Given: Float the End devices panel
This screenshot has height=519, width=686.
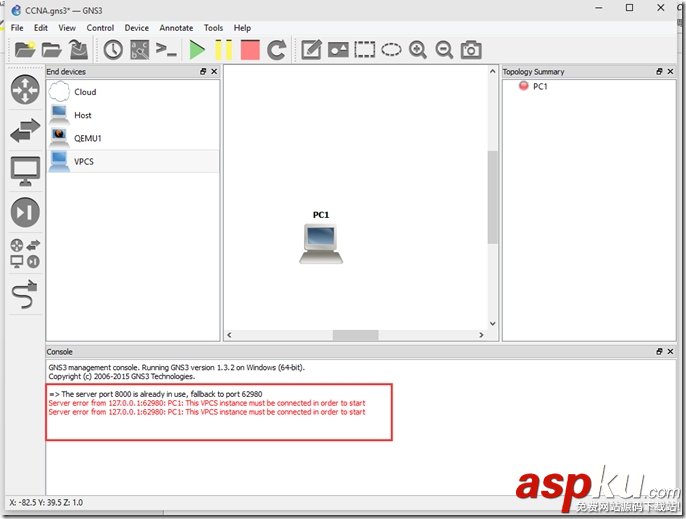Looking at the screenshot, I should coord(203,71).
